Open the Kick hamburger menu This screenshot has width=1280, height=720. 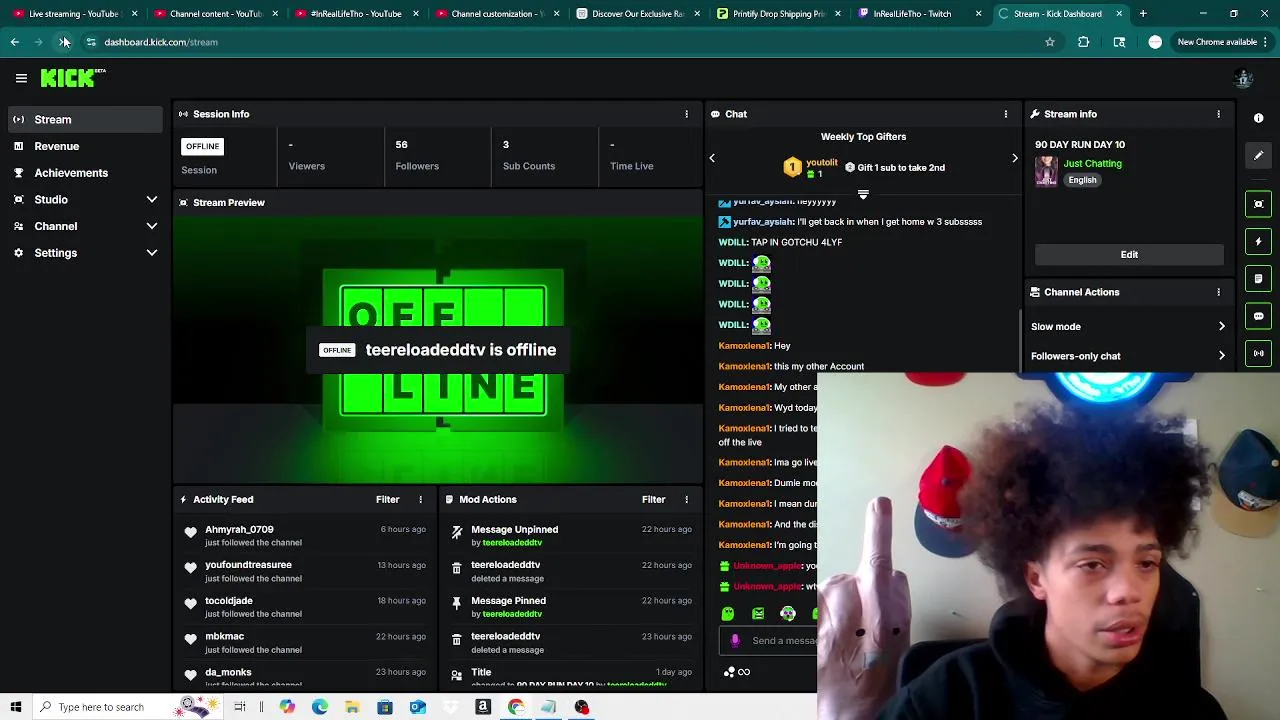(x=21, y=78)
